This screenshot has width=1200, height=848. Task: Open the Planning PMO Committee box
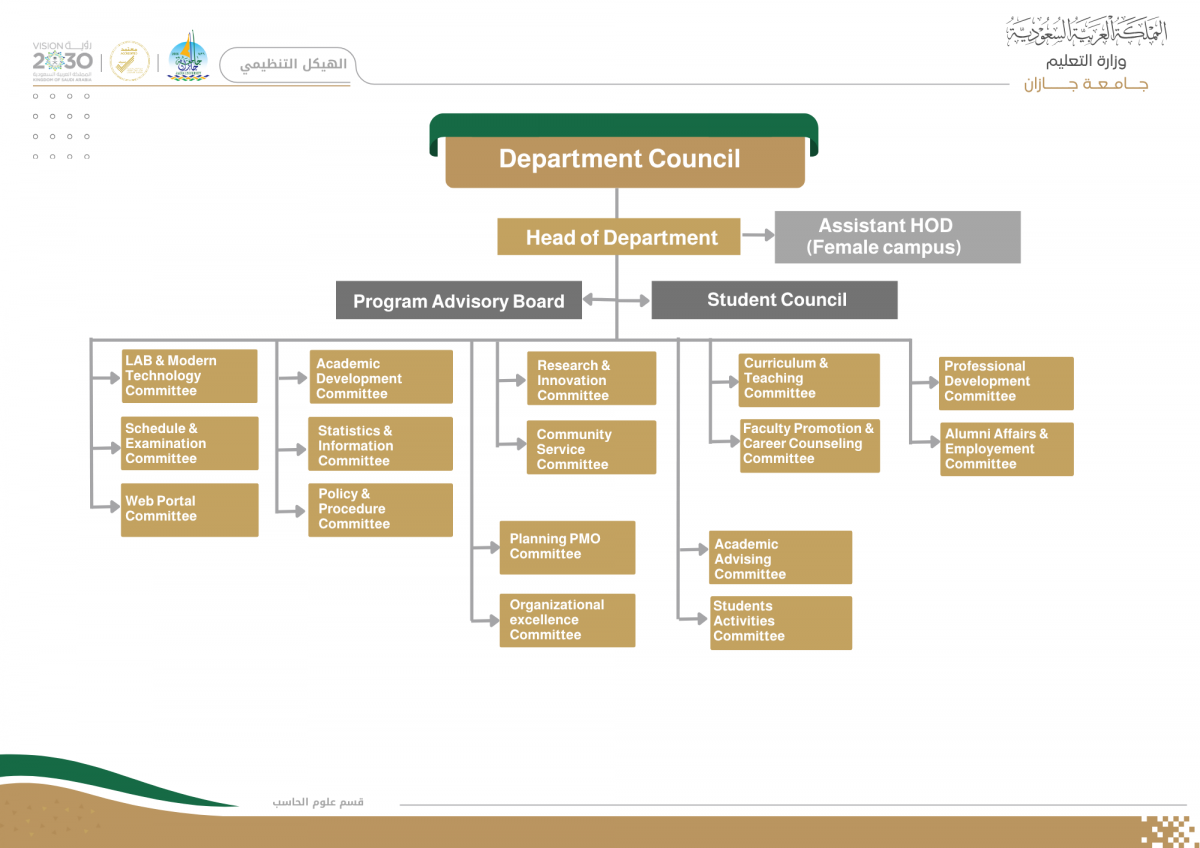[567, 547]
